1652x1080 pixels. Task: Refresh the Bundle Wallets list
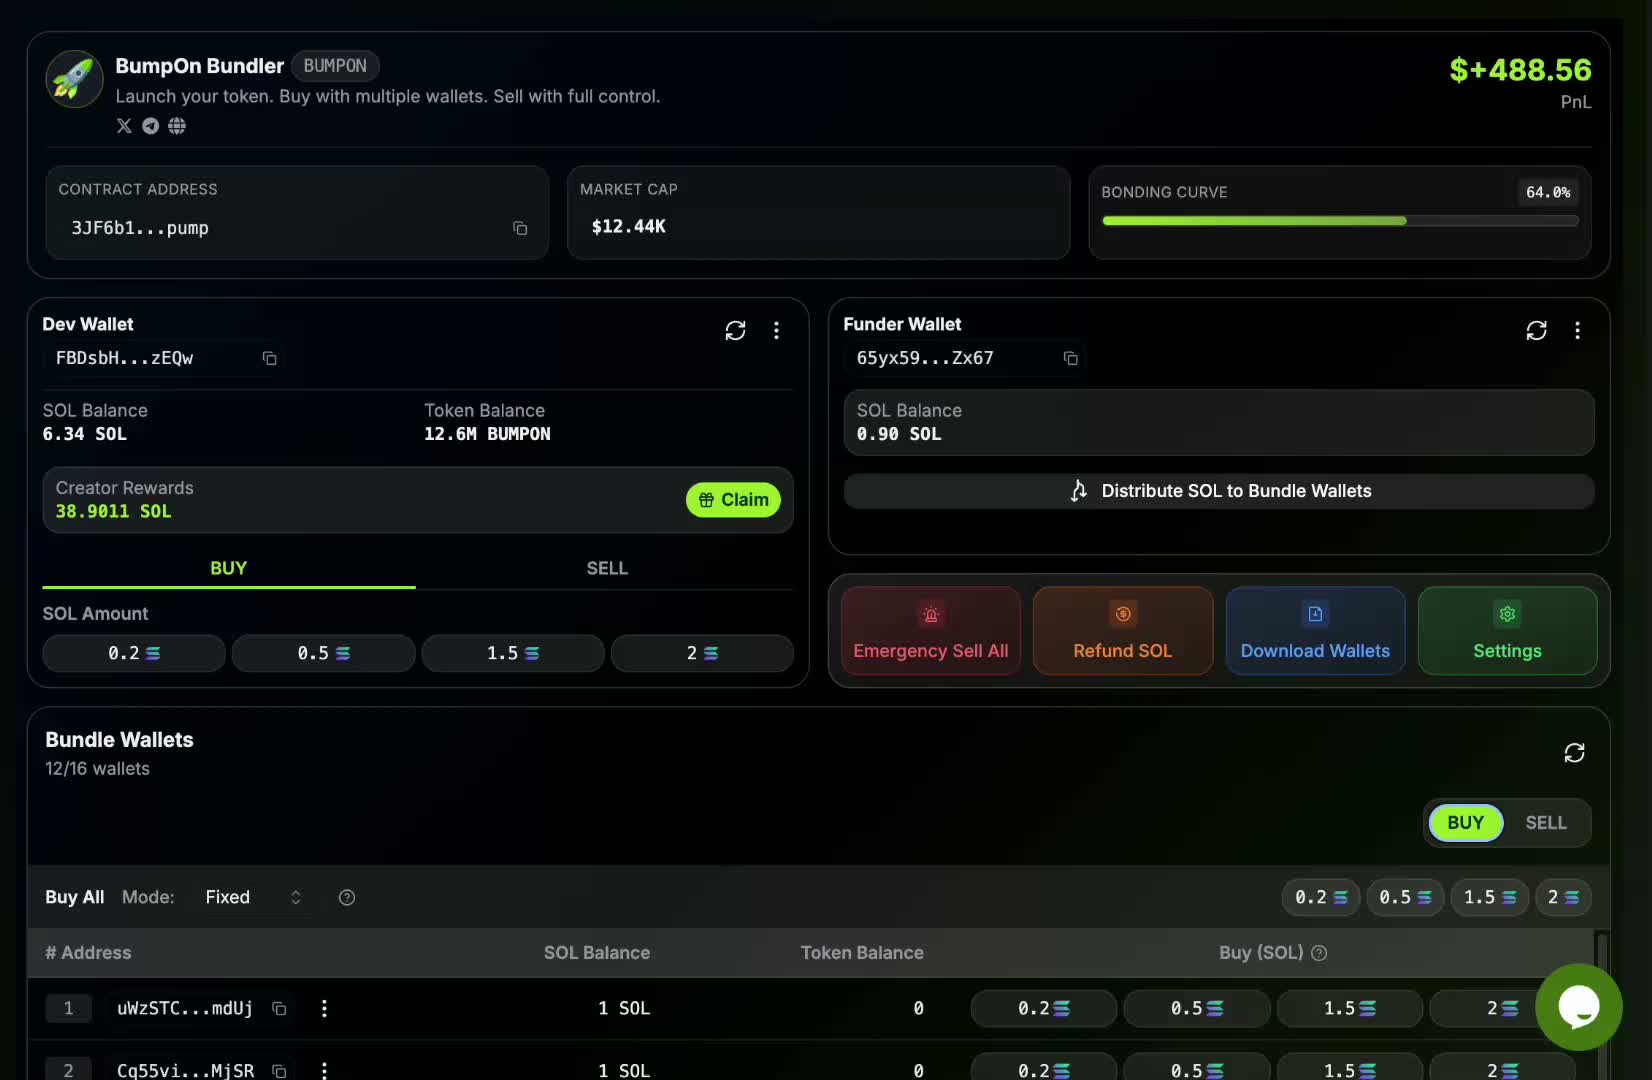coord(1574,752)
